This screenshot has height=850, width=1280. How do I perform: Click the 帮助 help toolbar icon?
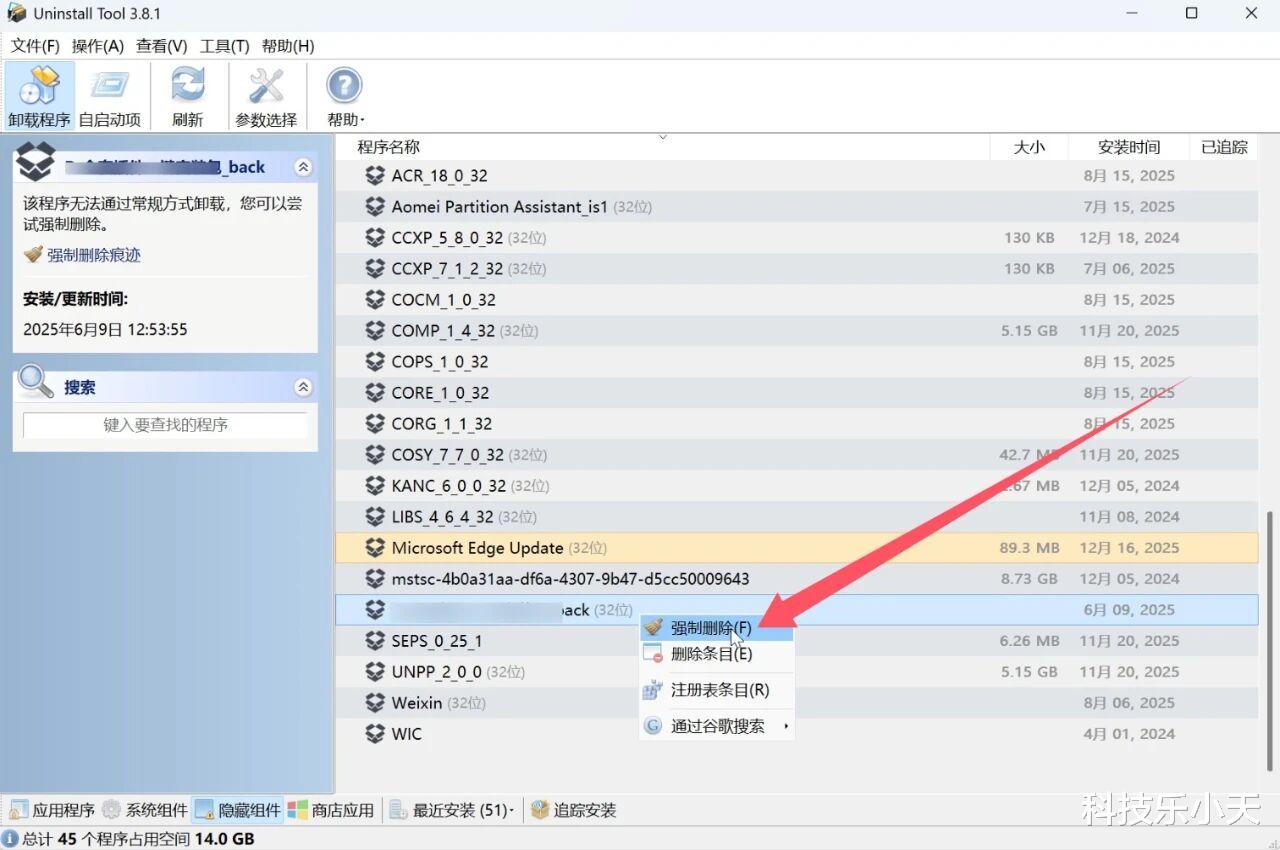pos(345,96)
